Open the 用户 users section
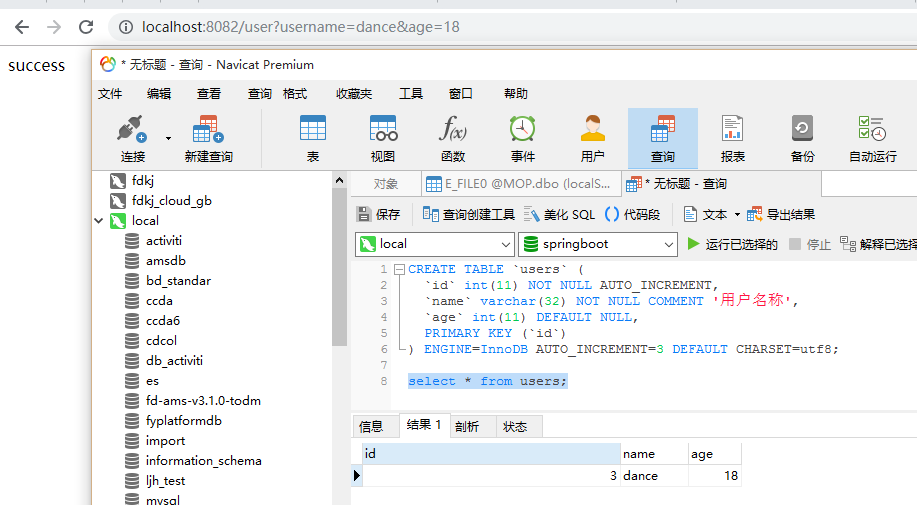Image resolution: width=917 pixels, height=505 pixels. [592, 139]
